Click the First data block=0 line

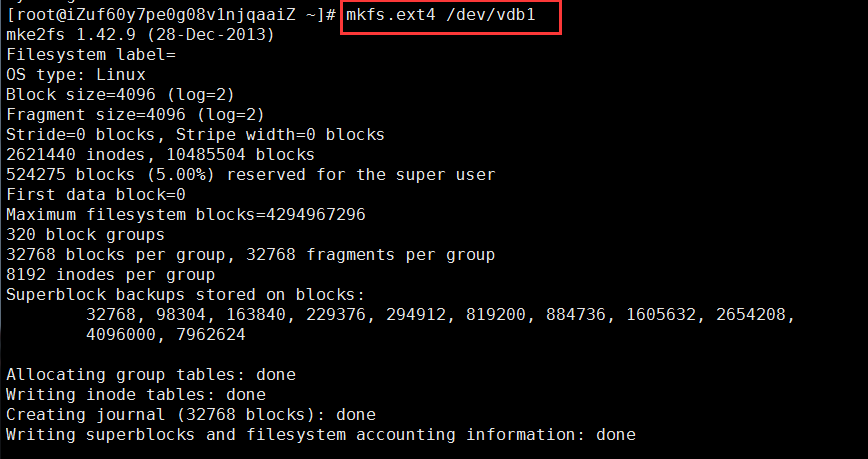pyautogui.click(x=96, y=195)
